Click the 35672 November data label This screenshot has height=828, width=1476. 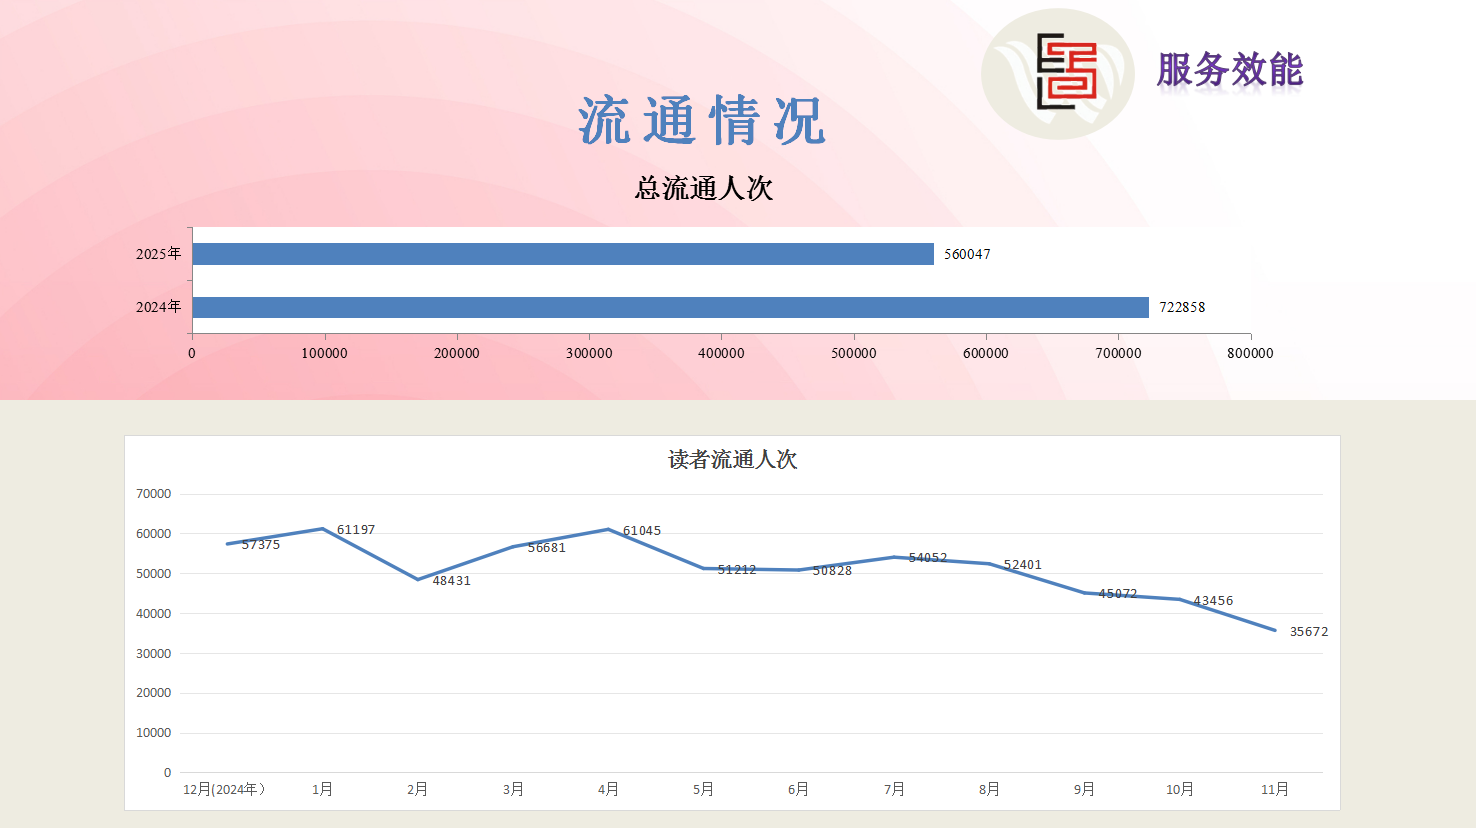point(1308,632)
